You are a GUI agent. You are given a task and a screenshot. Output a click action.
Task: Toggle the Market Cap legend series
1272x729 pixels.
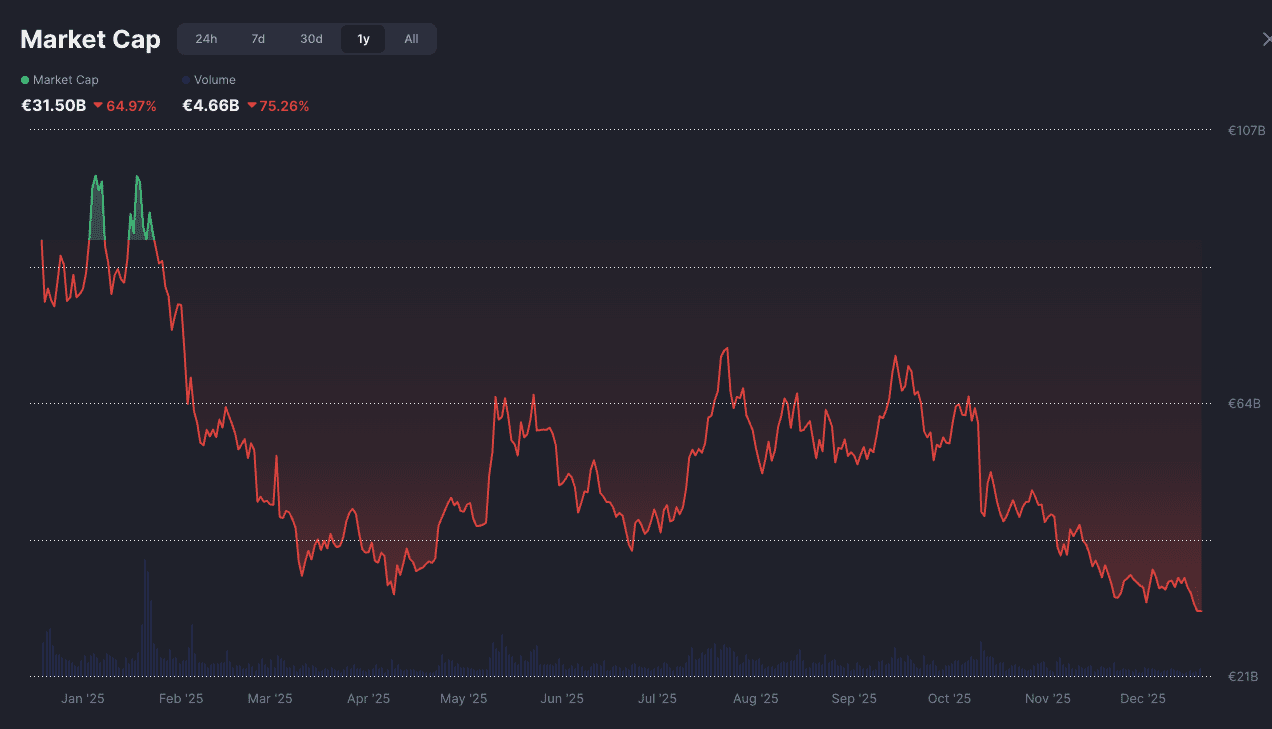[x=65, y=80]
